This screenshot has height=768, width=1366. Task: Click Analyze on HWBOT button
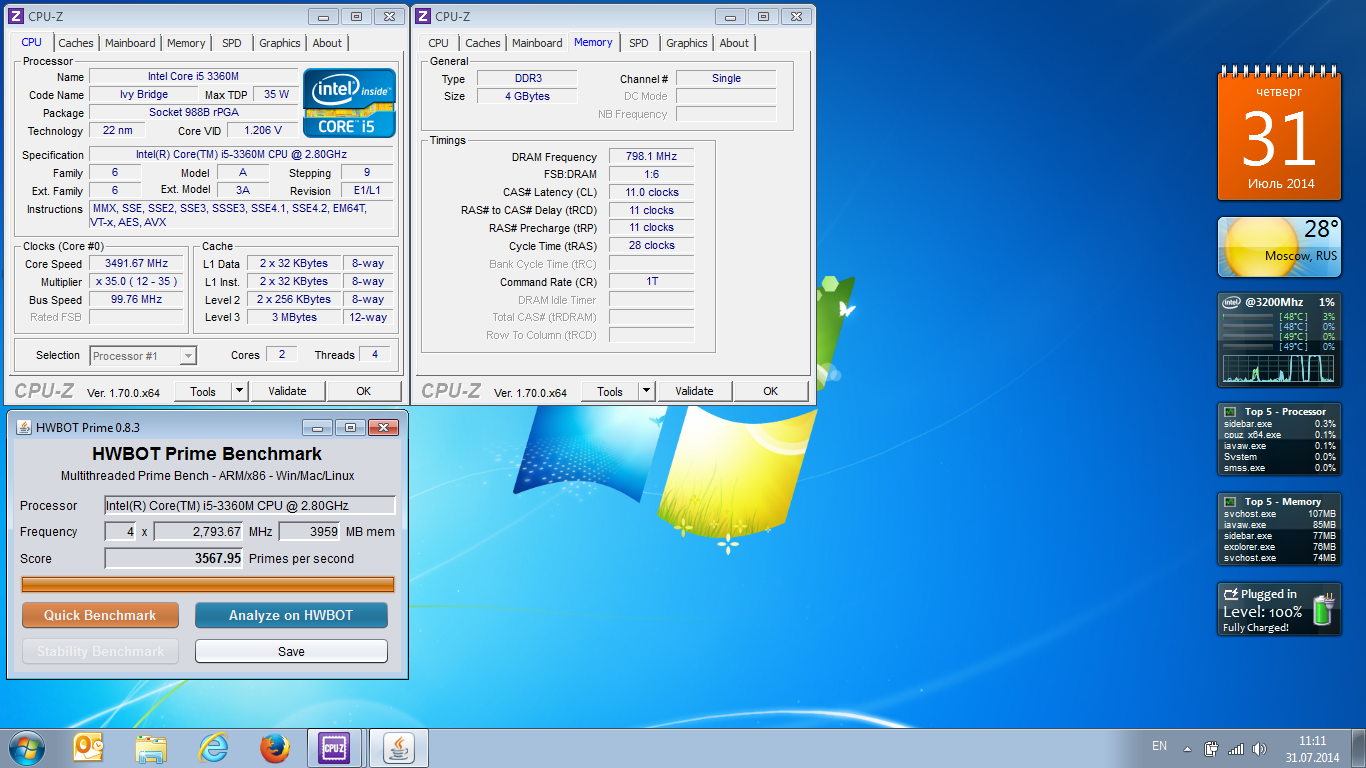(x=291, y=615)
